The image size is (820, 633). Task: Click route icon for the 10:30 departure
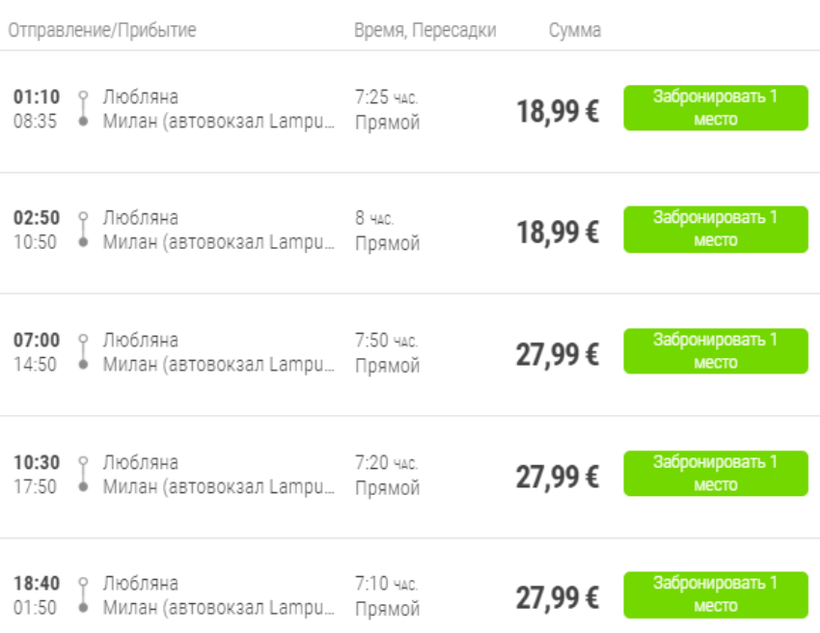tap(83, 474)
